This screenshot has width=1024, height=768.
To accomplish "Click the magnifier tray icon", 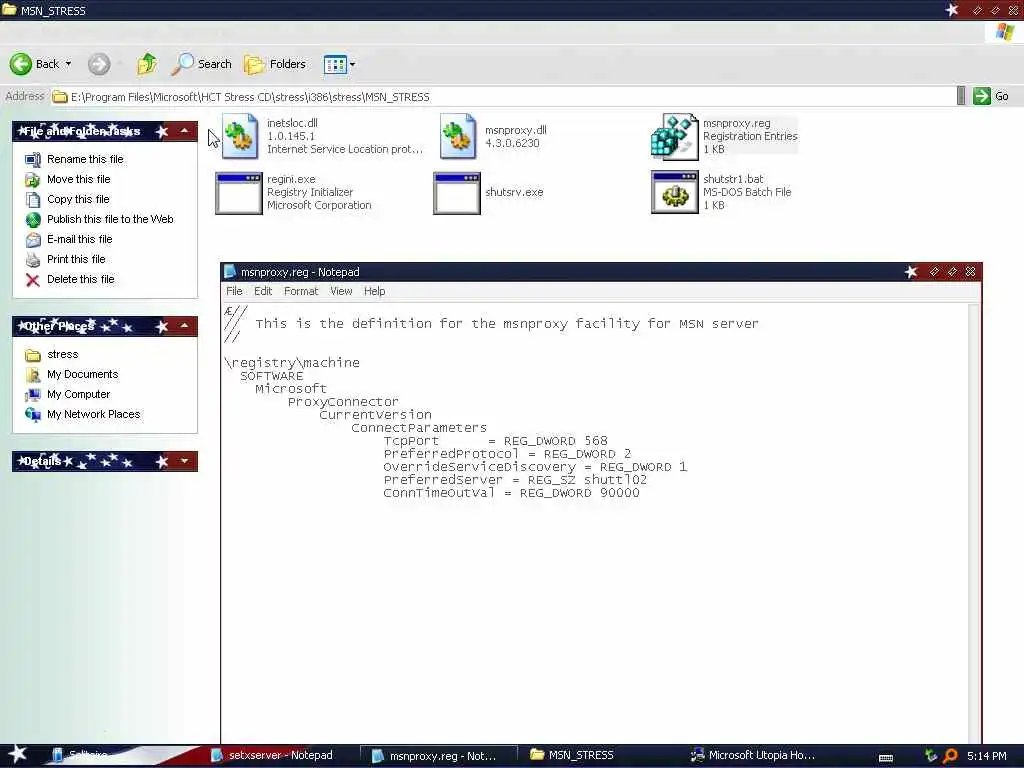I will 950,756.
